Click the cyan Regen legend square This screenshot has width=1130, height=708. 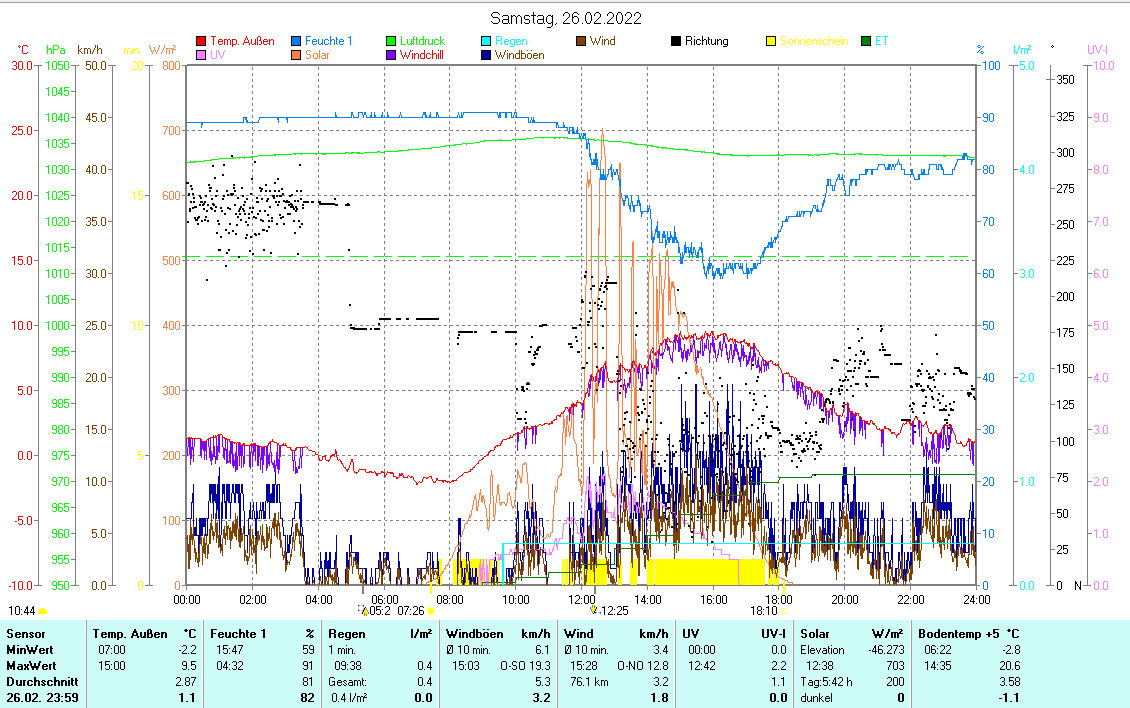486,42
